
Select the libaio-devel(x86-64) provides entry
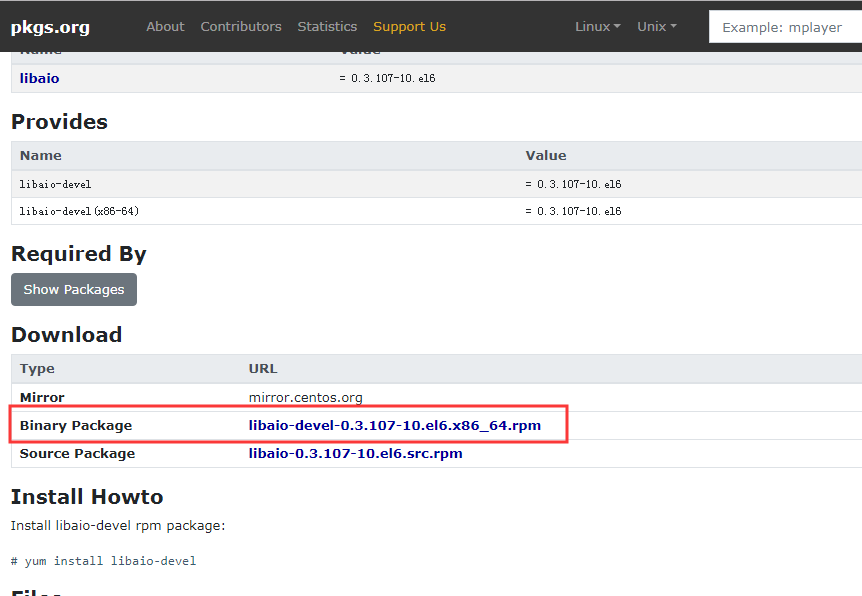click(x=79, y=211)
